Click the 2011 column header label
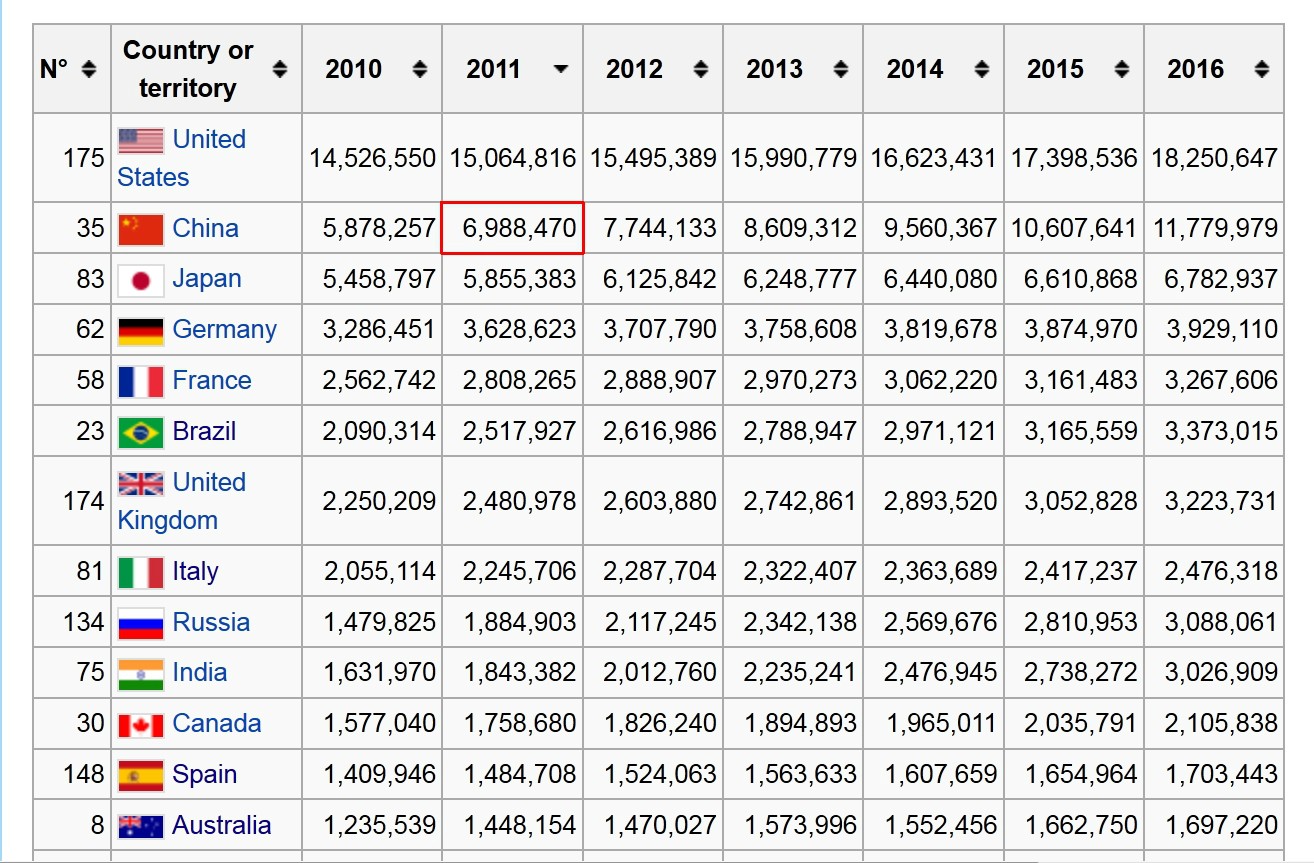Viewport: 1314px width, 863px height. [493, 69]
